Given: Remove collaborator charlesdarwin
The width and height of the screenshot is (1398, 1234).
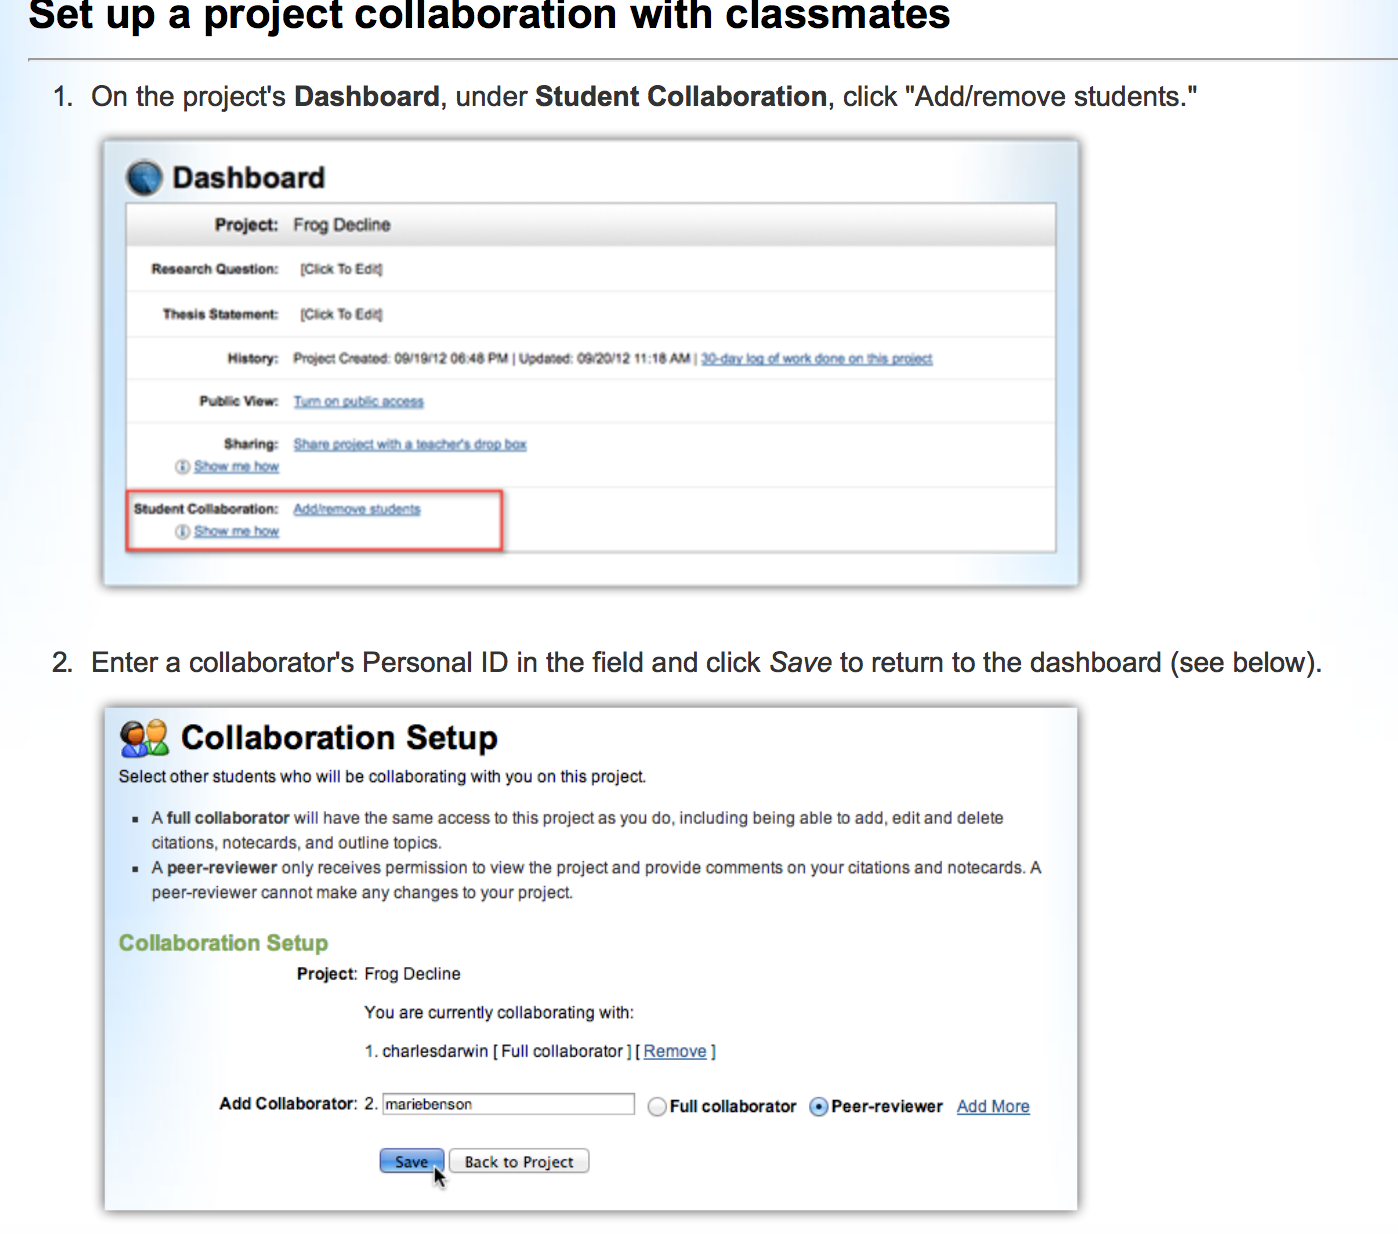Looking at the screenshot, I should (676, 1051).
